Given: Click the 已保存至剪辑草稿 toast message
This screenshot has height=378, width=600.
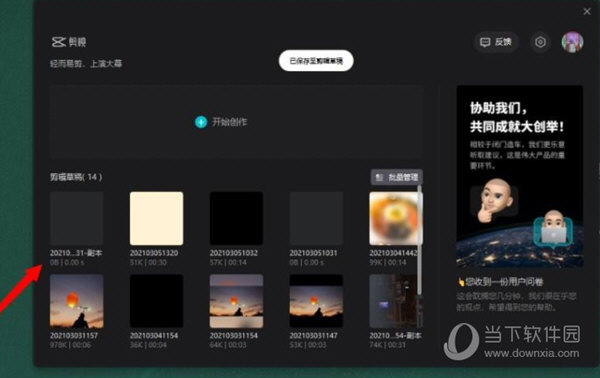Looking at the screenshot, I should click(316, 60).
